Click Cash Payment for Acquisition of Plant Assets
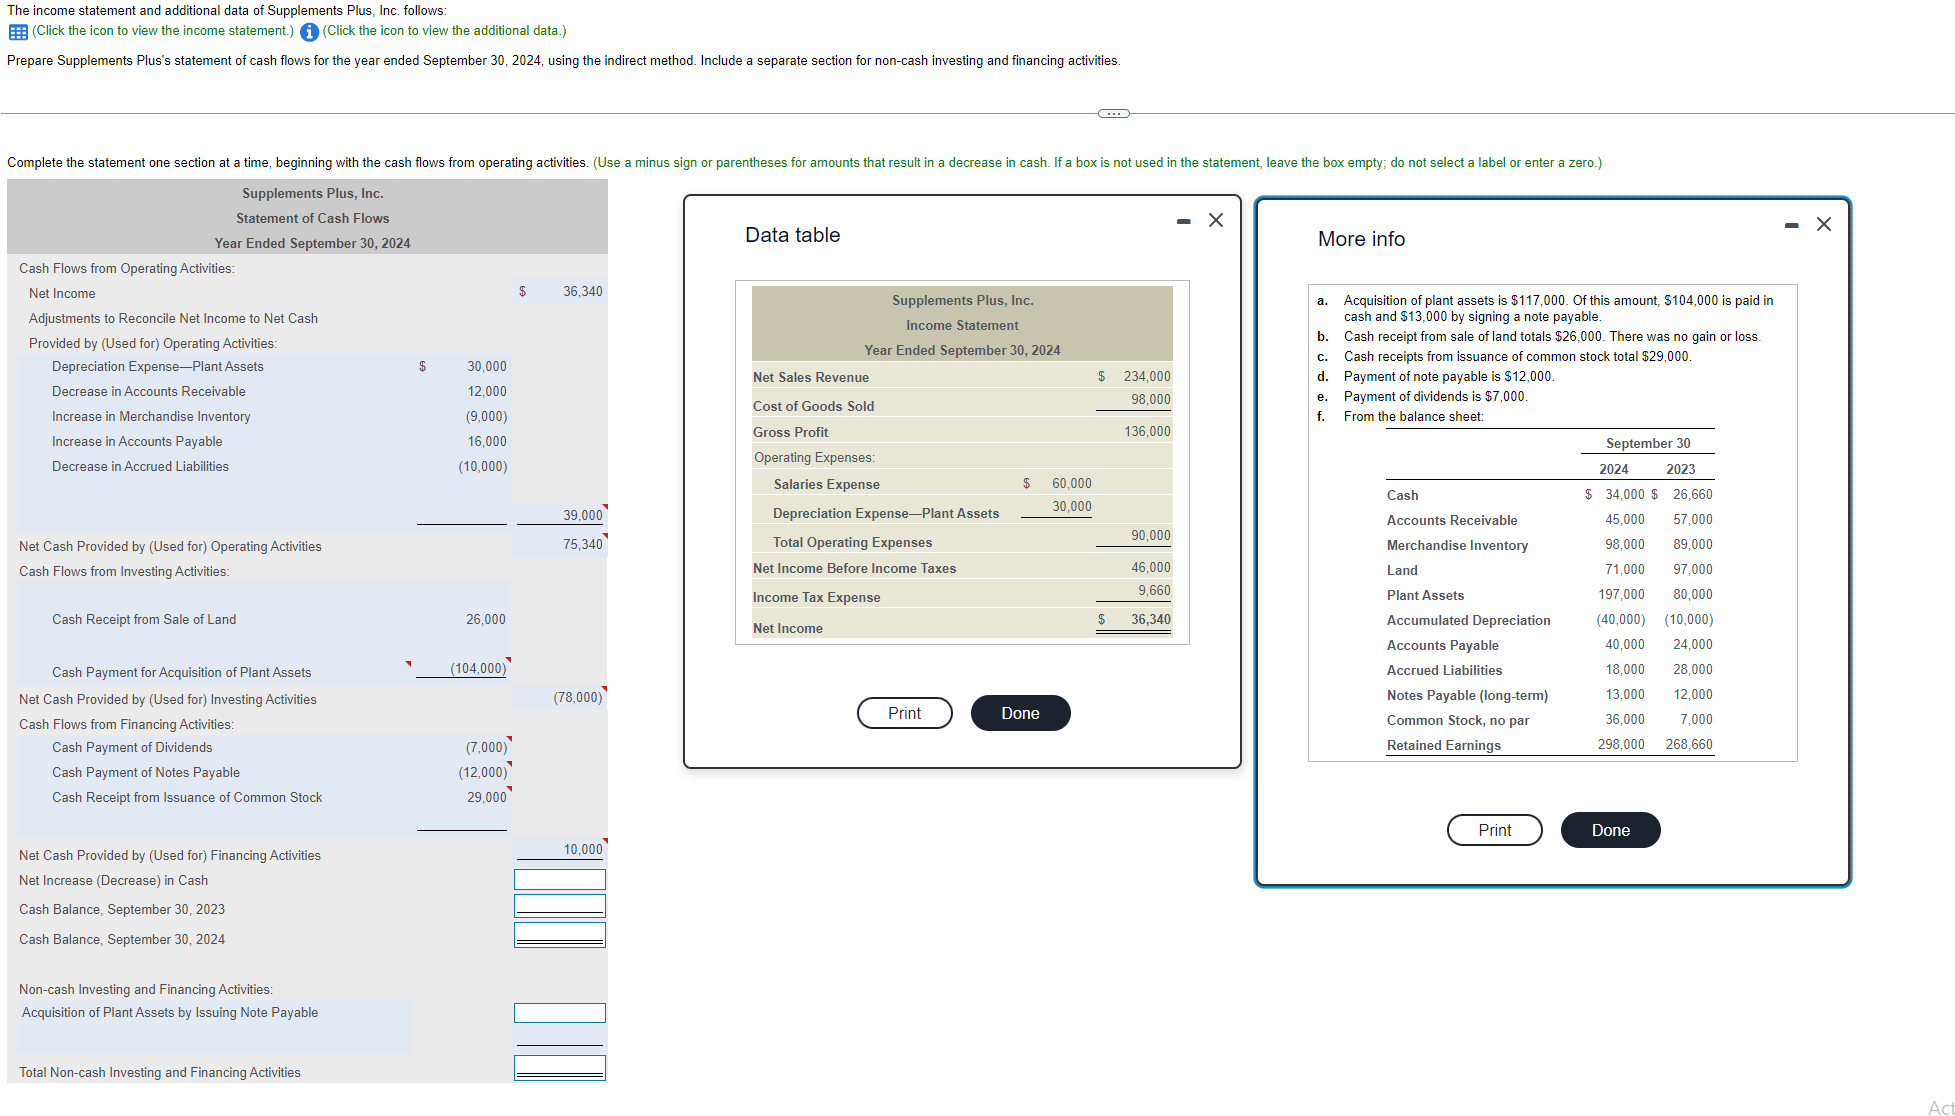The width and height of the screenshot is (1955, 1116). (182, 673)
